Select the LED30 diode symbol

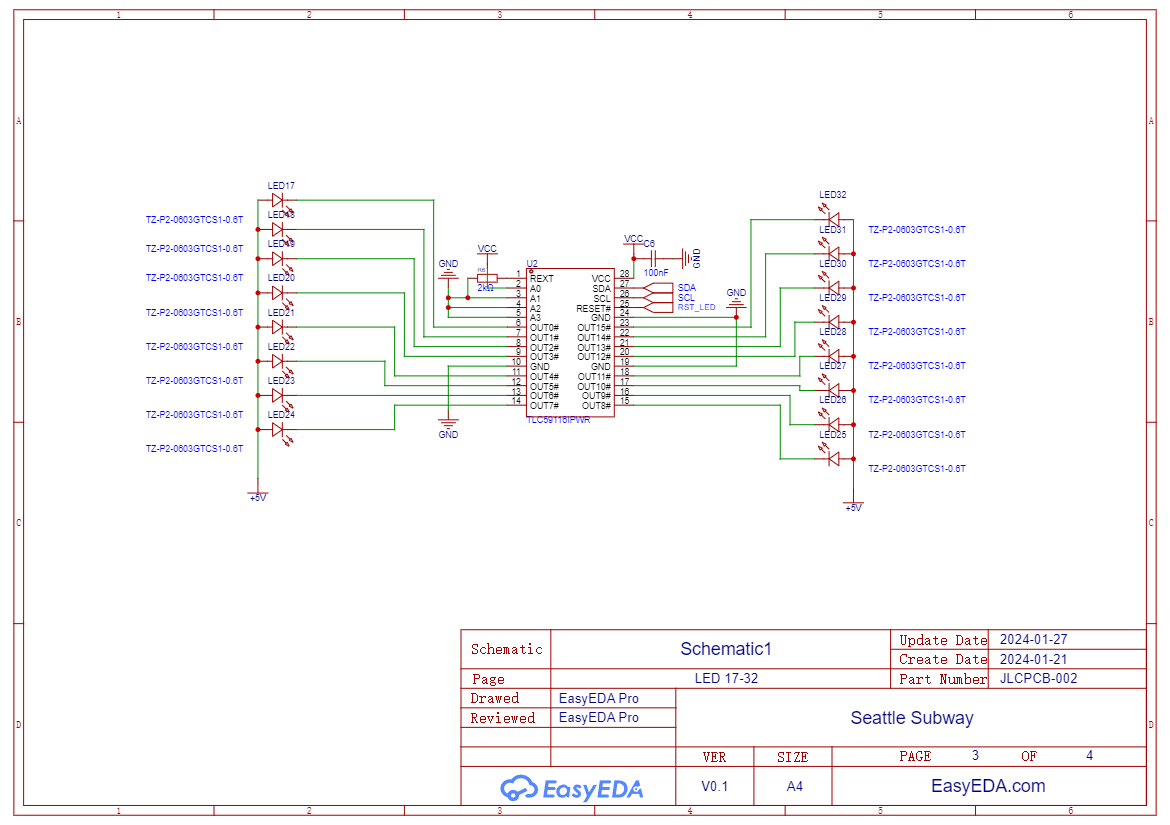(x=833, y=288)
